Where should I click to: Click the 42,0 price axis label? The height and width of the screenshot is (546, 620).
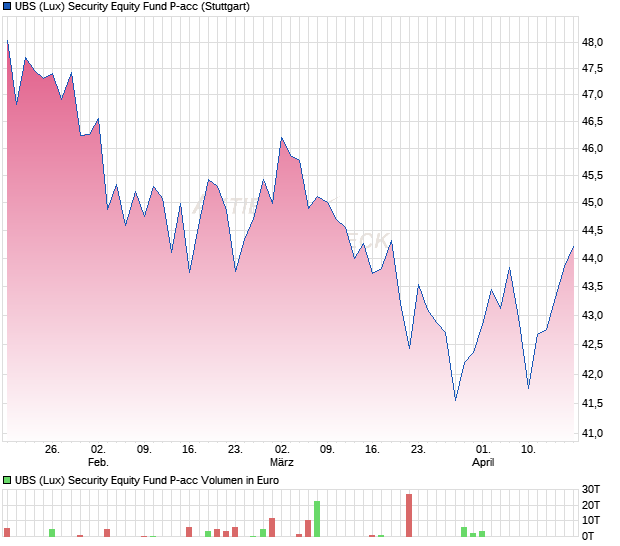tap(592, 374)
